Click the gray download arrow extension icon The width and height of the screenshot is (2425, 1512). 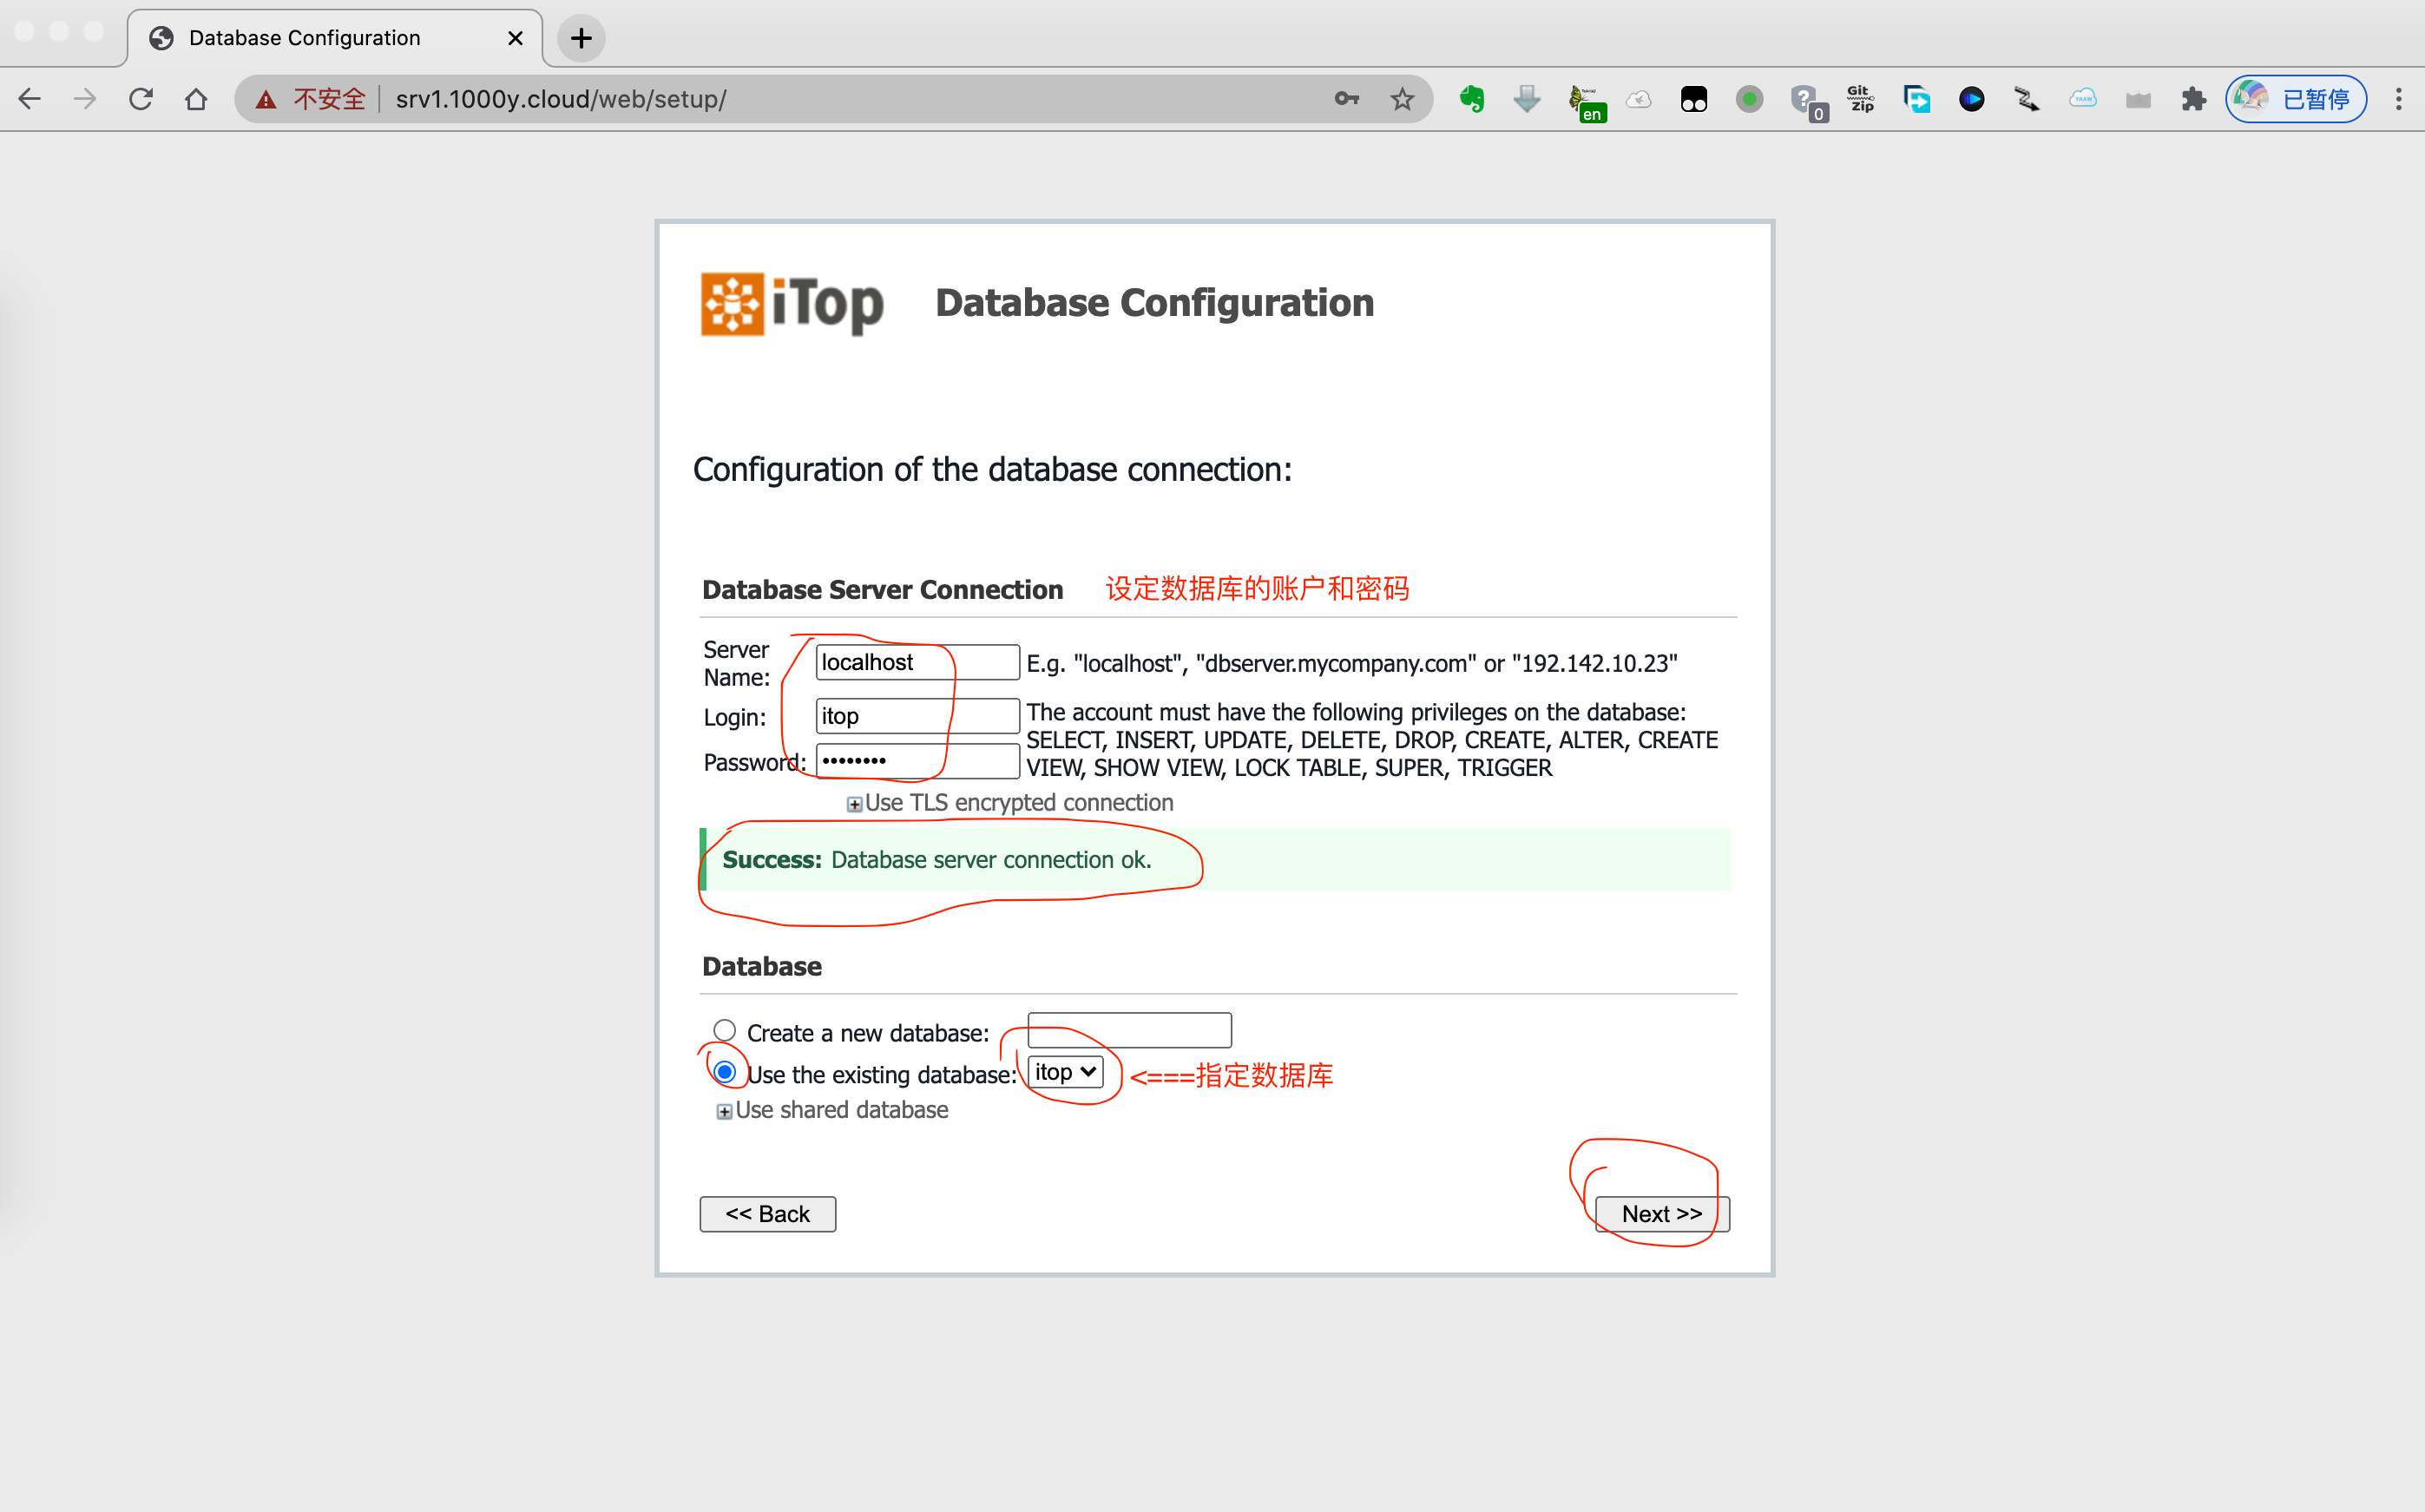(x=1527, y=99)
